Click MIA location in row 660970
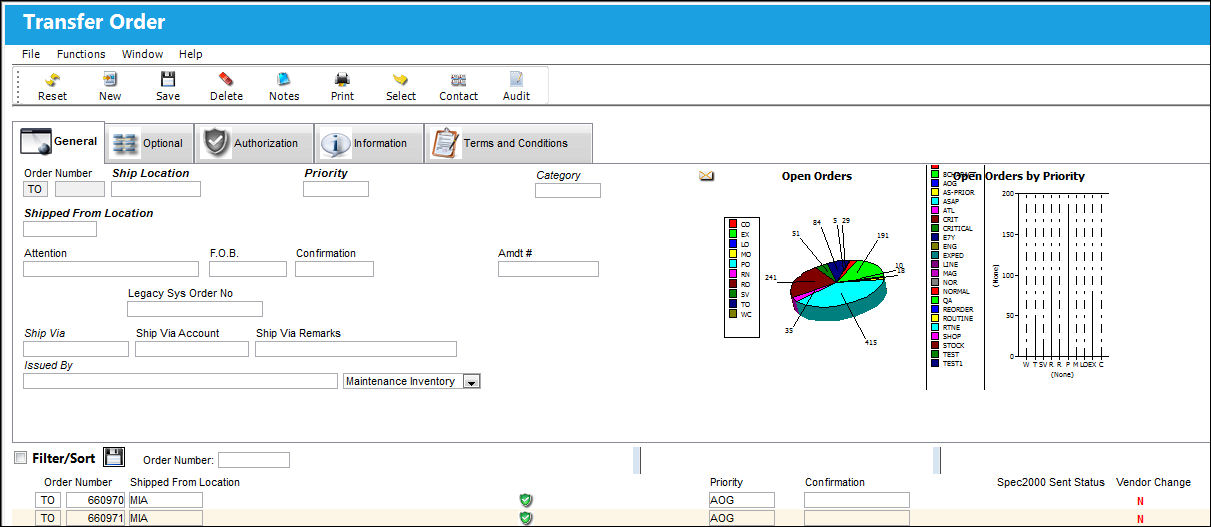 165,500
